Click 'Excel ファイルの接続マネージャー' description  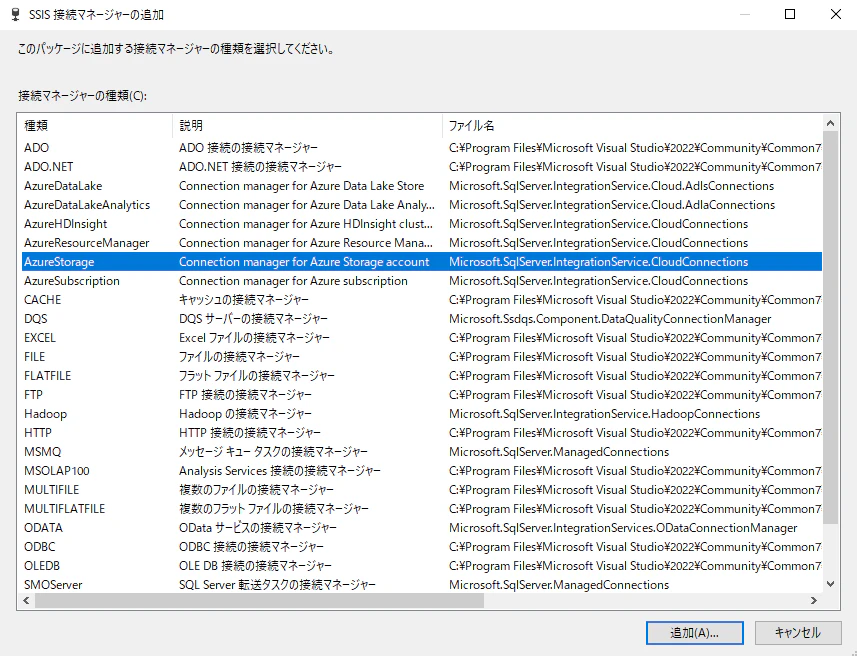coord(254,338)
